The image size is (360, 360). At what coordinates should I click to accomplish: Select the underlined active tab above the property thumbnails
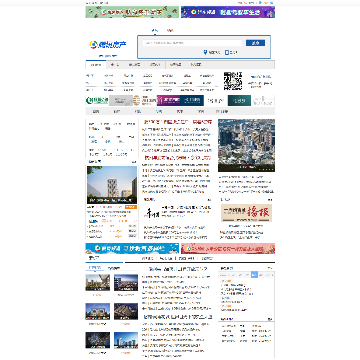(96, 268)
